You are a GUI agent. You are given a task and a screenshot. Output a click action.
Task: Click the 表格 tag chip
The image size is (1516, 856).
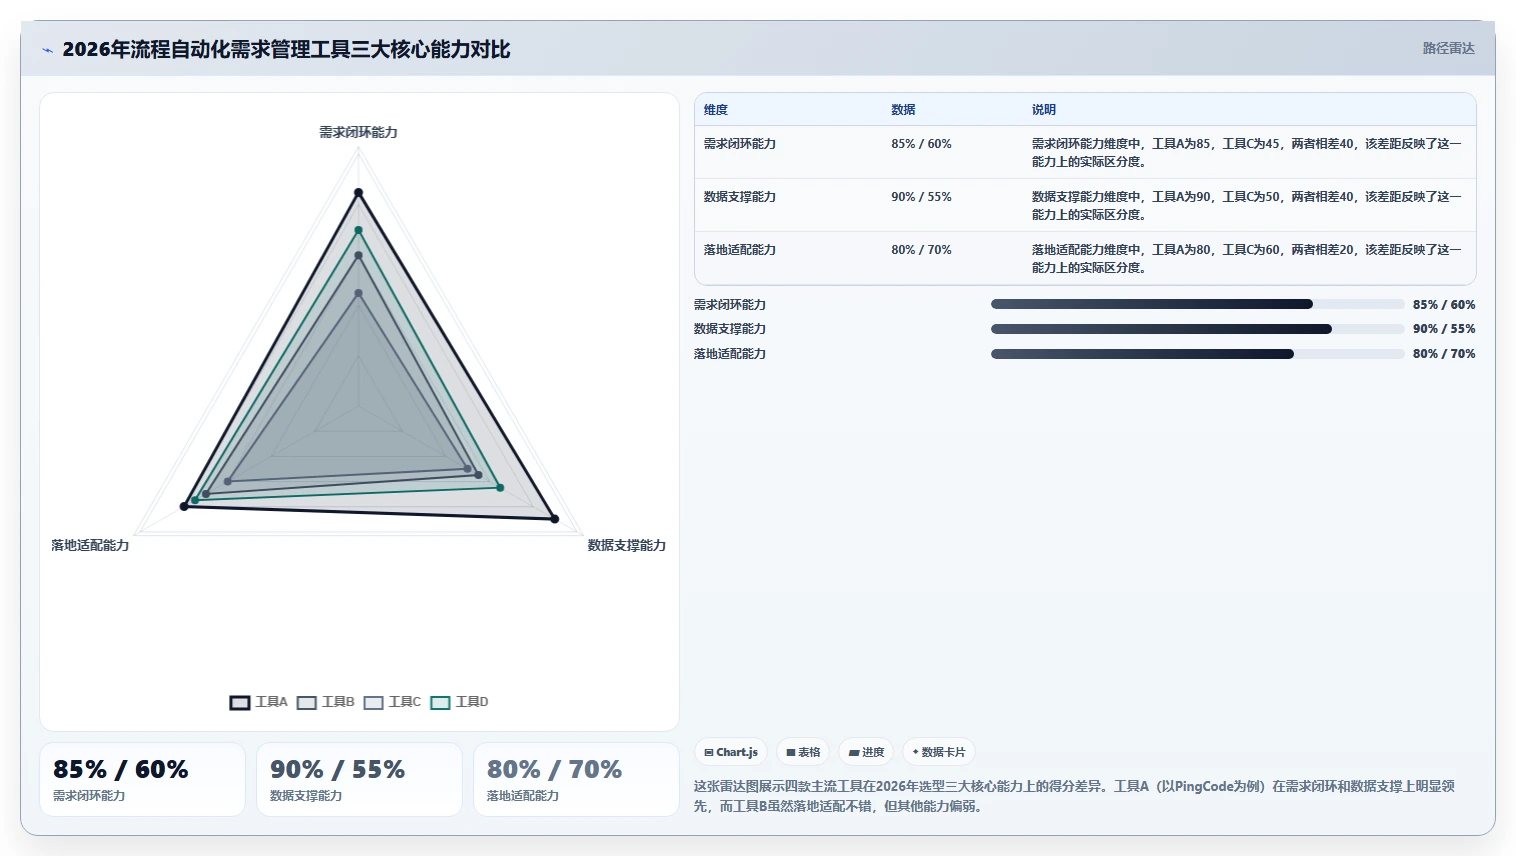[803, 752]
